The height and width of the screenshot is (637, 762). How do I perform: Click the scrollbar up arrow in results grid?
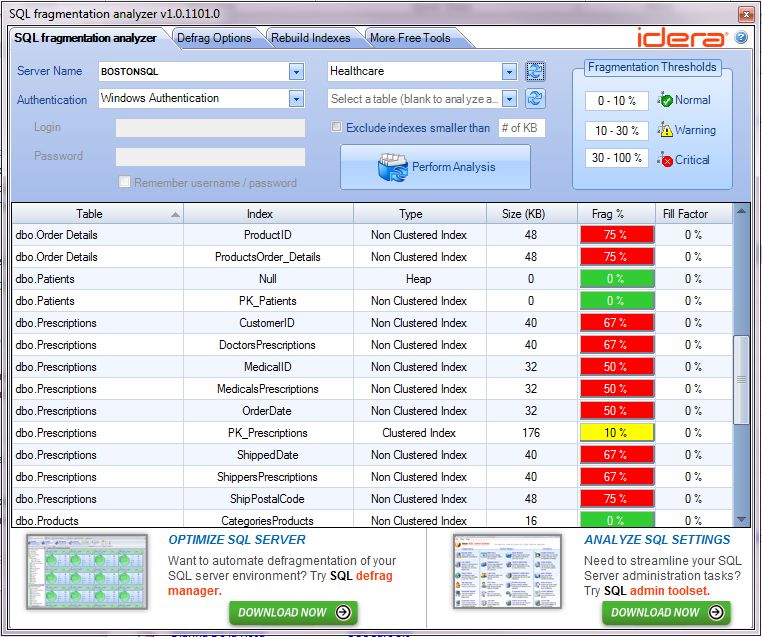741,211
